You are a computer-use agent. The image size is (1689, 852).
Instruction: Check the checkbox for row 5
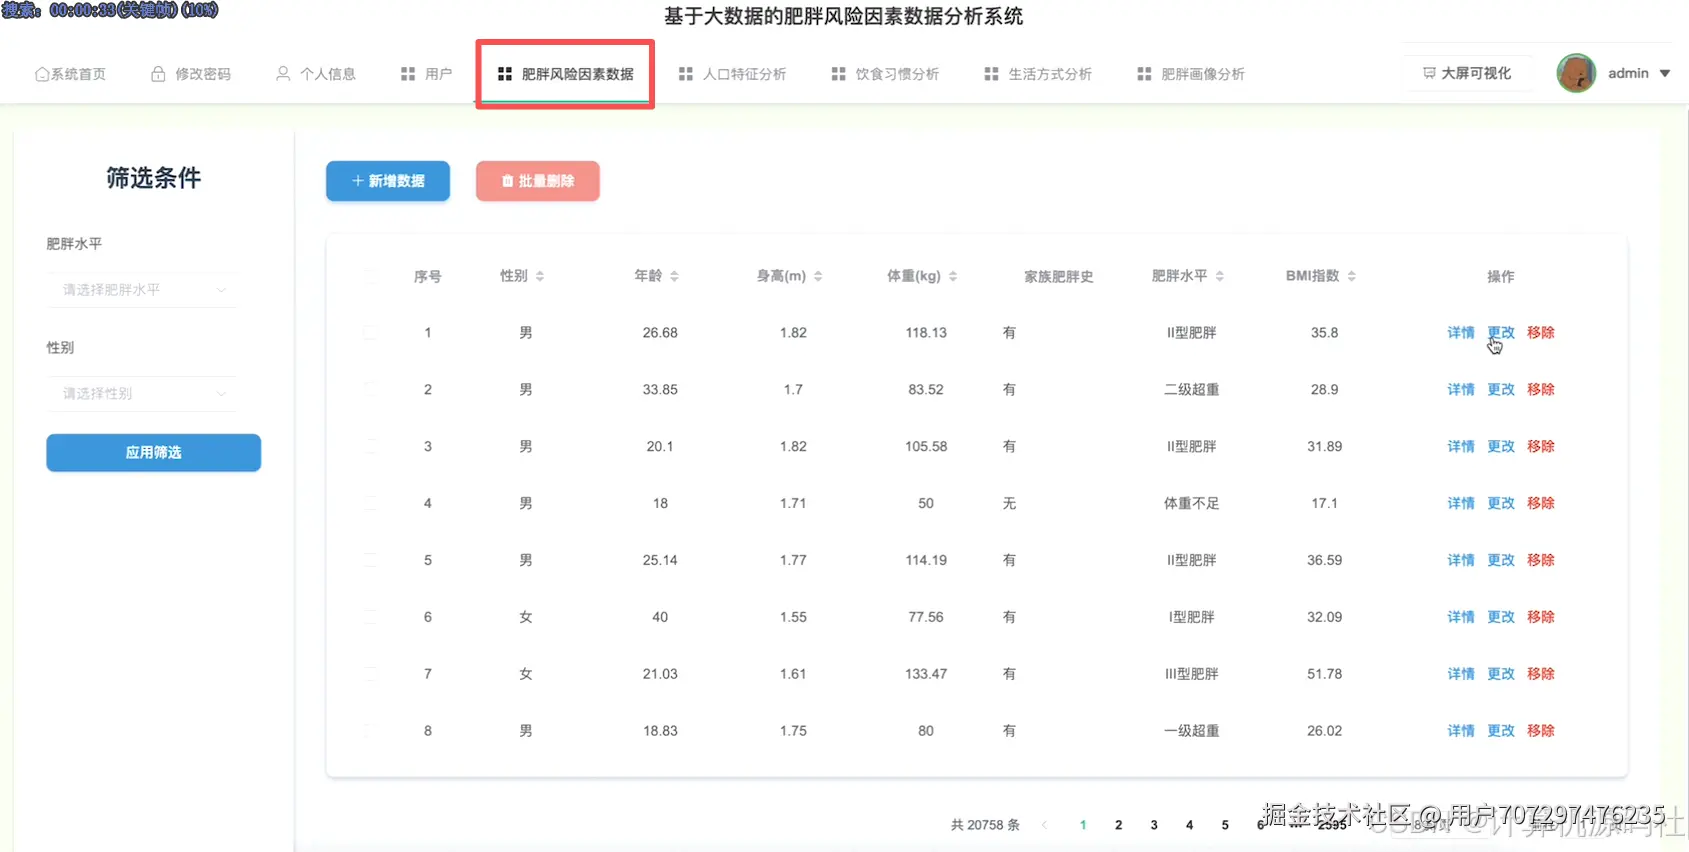370,561
